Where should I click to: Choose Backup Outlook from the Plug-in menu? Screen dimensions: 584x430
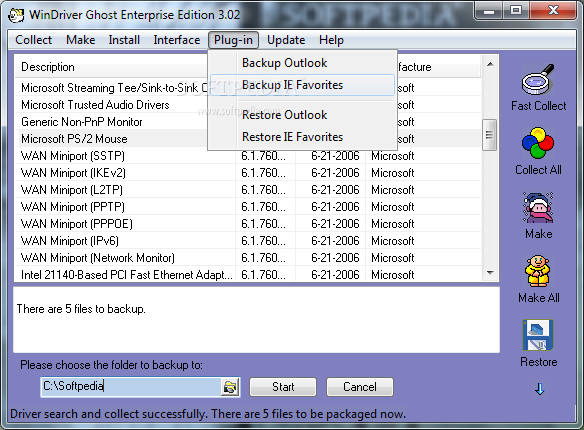(x=302, y=63)
